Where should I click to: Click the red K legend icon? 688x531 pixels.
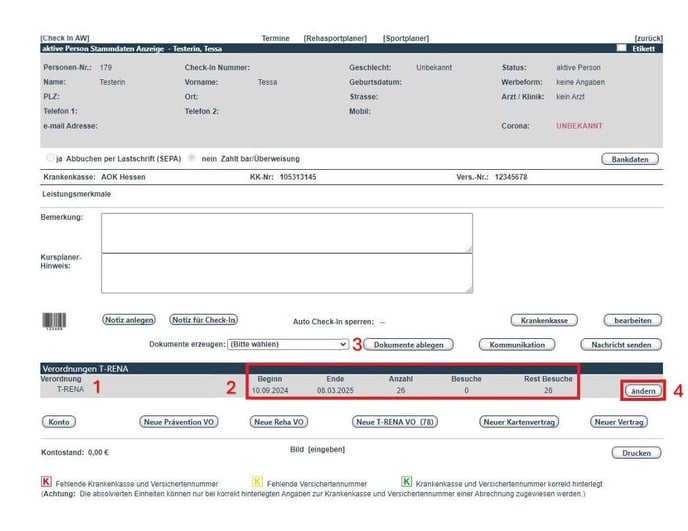click(x=46, y=483)
